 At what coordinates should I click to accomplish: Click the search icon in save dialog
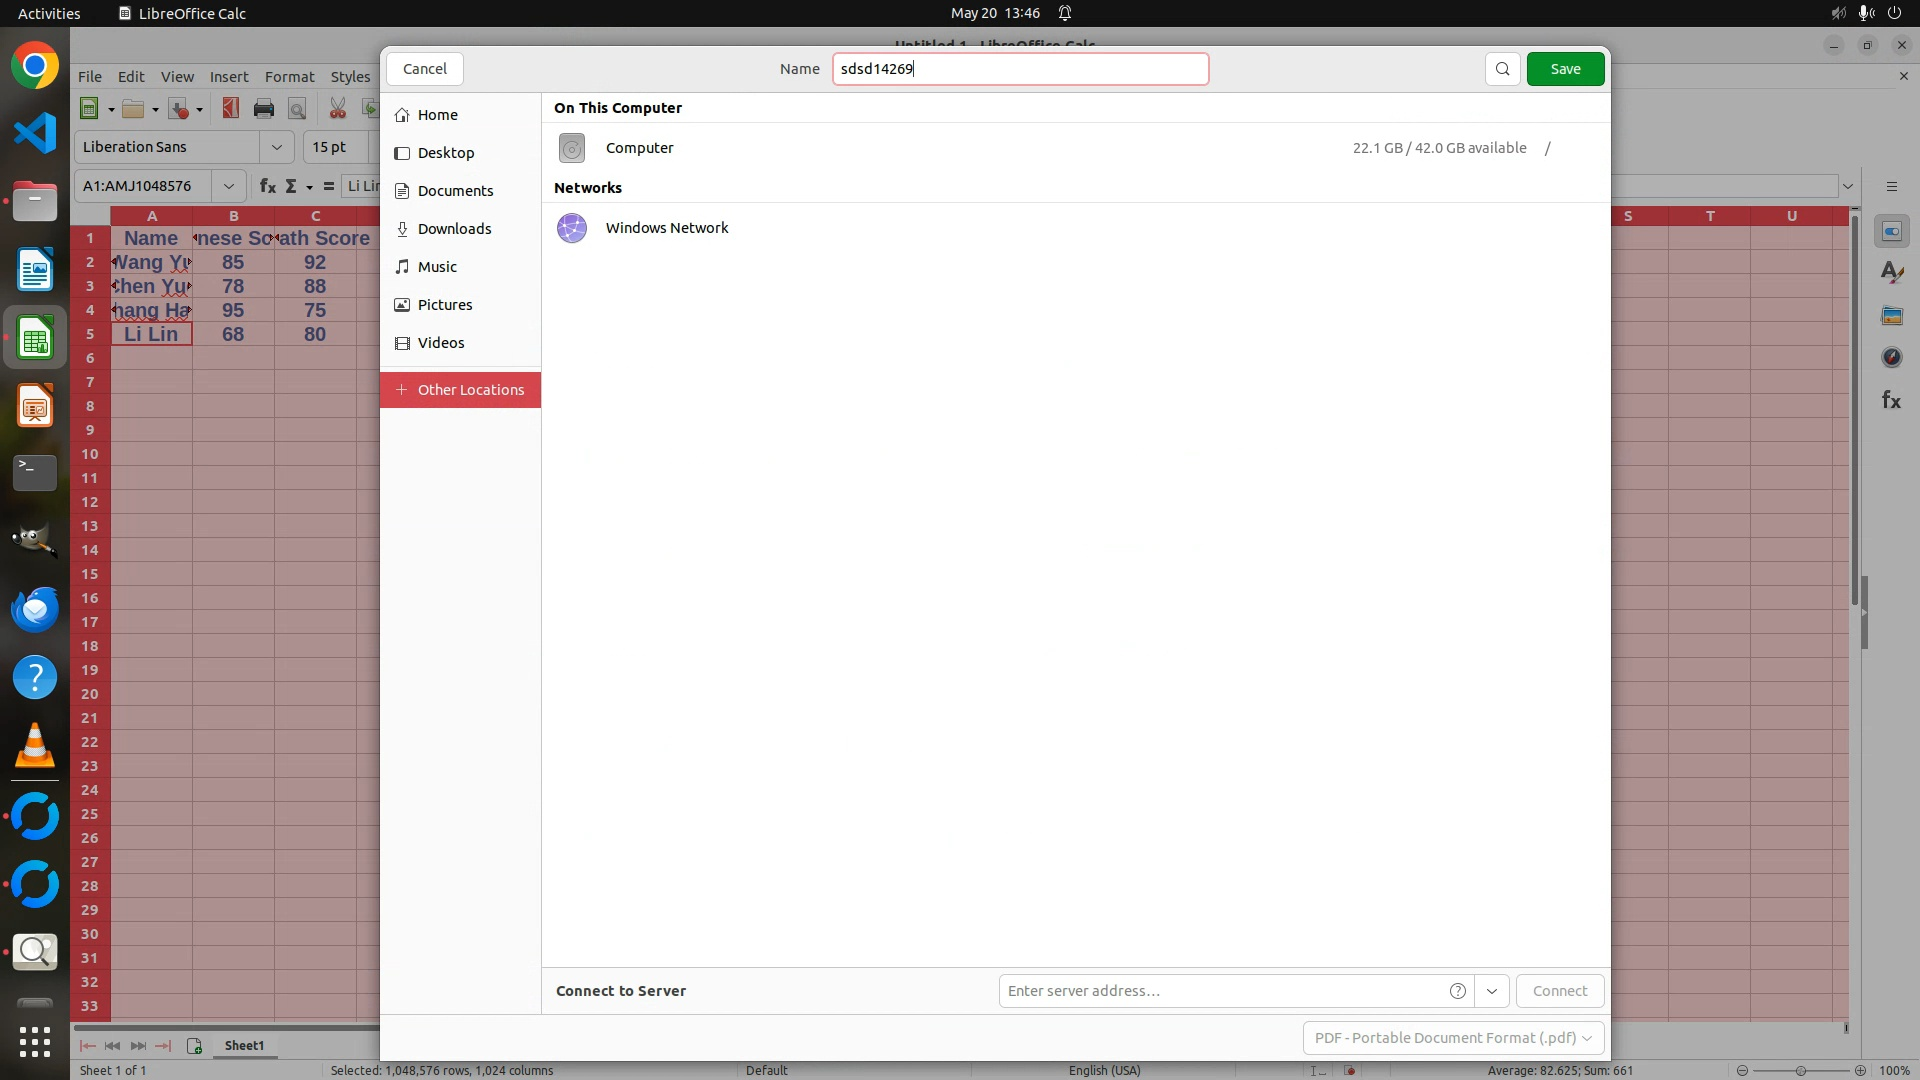pyautogui.click(x=1502, y=69)
